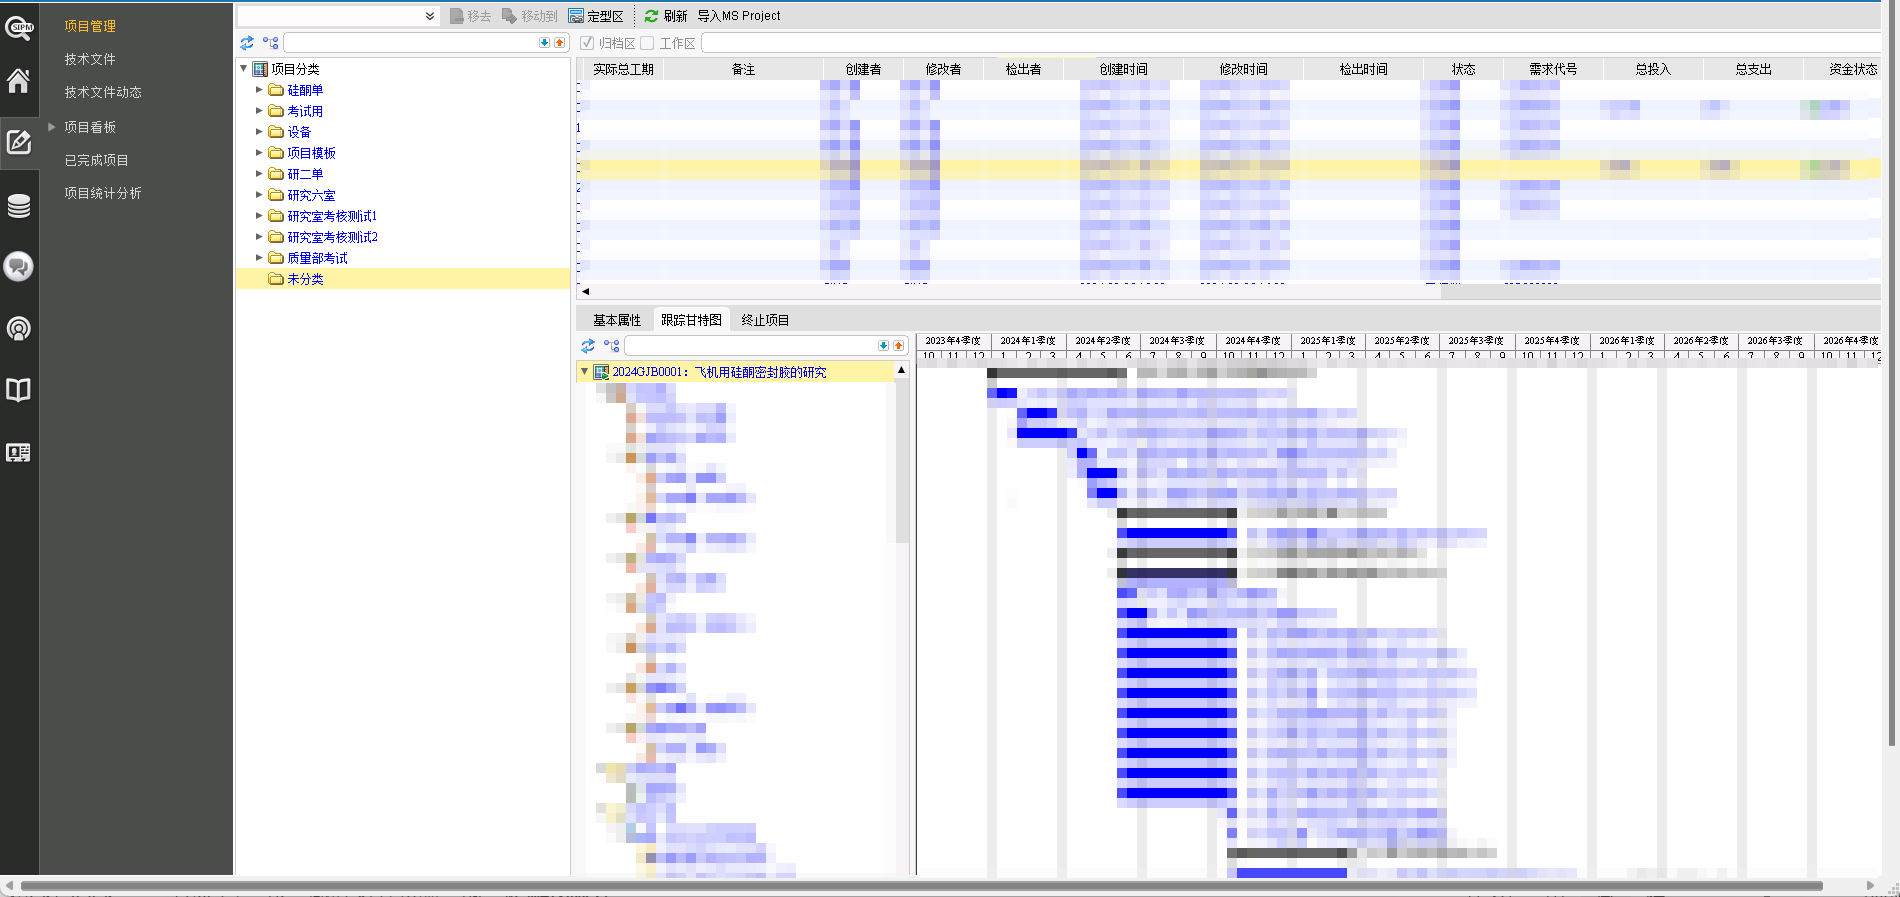
Task: Select the edit/pencil module icon in sidebar
Action: point(19,142)
